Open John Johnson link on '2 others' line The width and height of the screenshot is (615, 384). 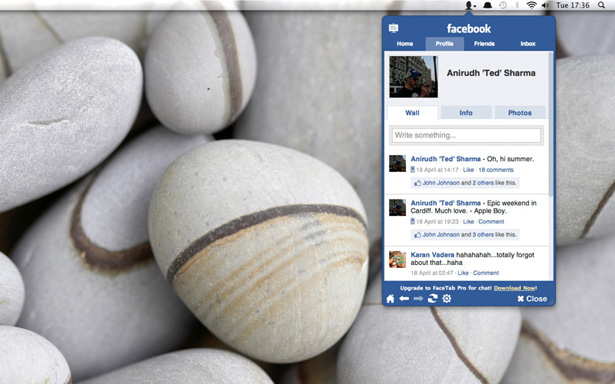pyautogui.click(x=441, y=183)
